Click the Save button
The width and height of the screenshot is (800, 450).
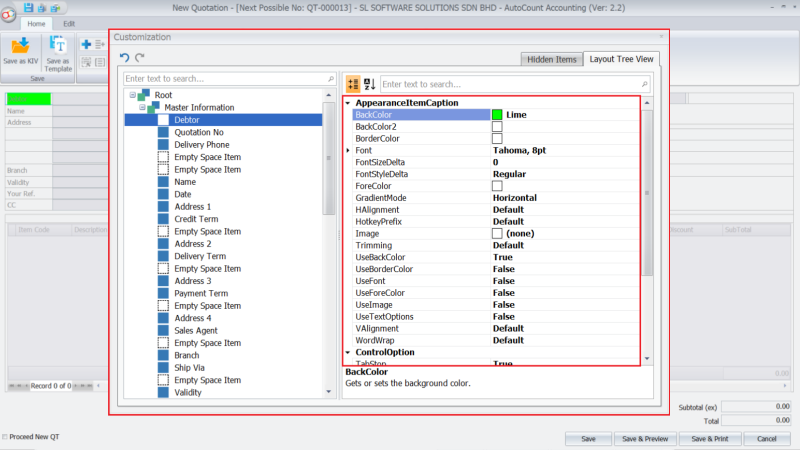pyautogui.click(x=588, y=439)
